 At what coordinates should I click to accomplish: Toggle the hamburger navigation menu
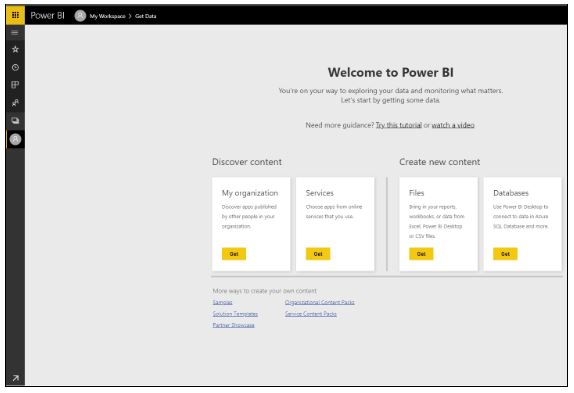15,33
